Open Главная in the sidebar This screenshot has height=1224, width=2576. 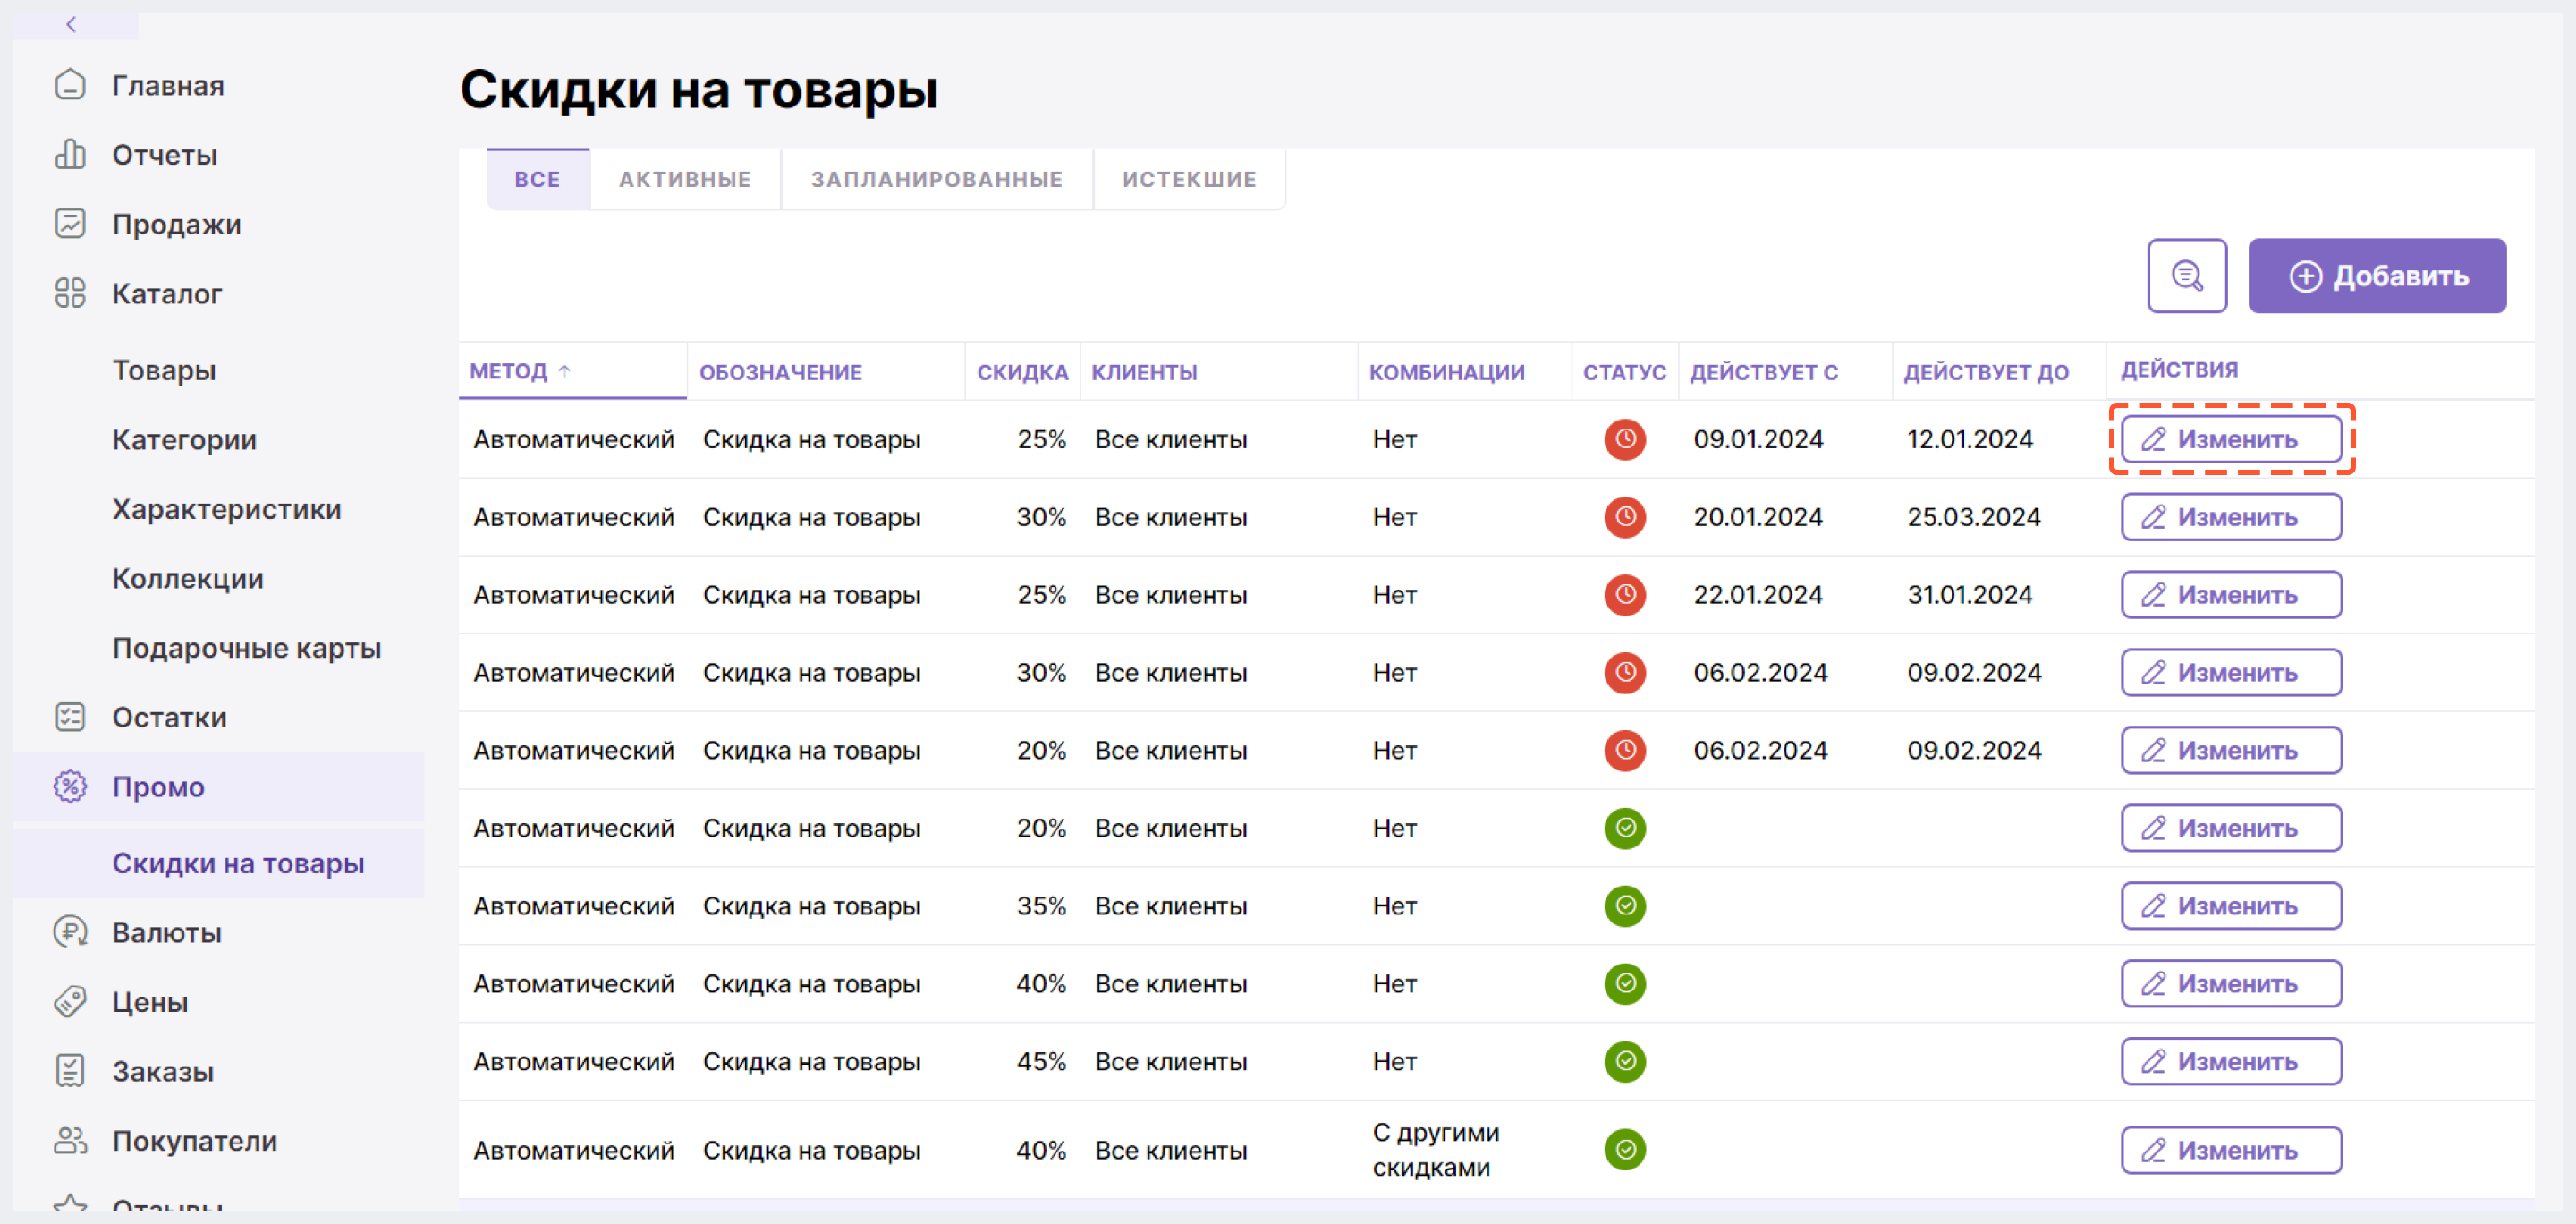pyautogui.click(x=168, y=85)
